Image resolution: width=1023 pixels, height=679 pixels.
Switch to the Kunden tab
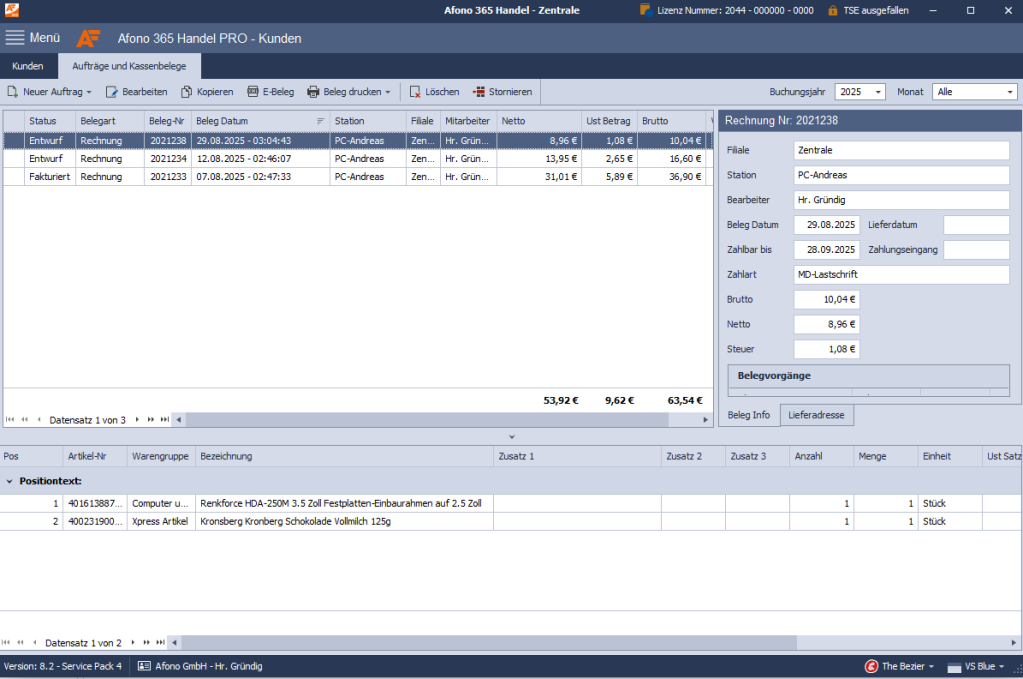pyautogui.click(x=28, y=66)
